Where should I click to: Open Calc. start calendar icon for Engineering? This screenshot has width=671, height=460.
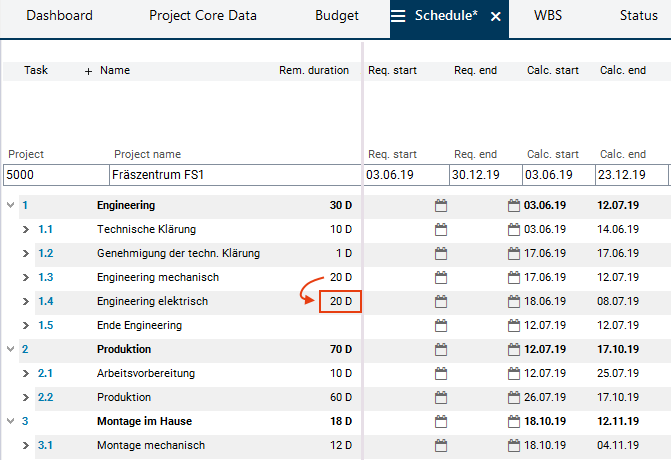514,205
